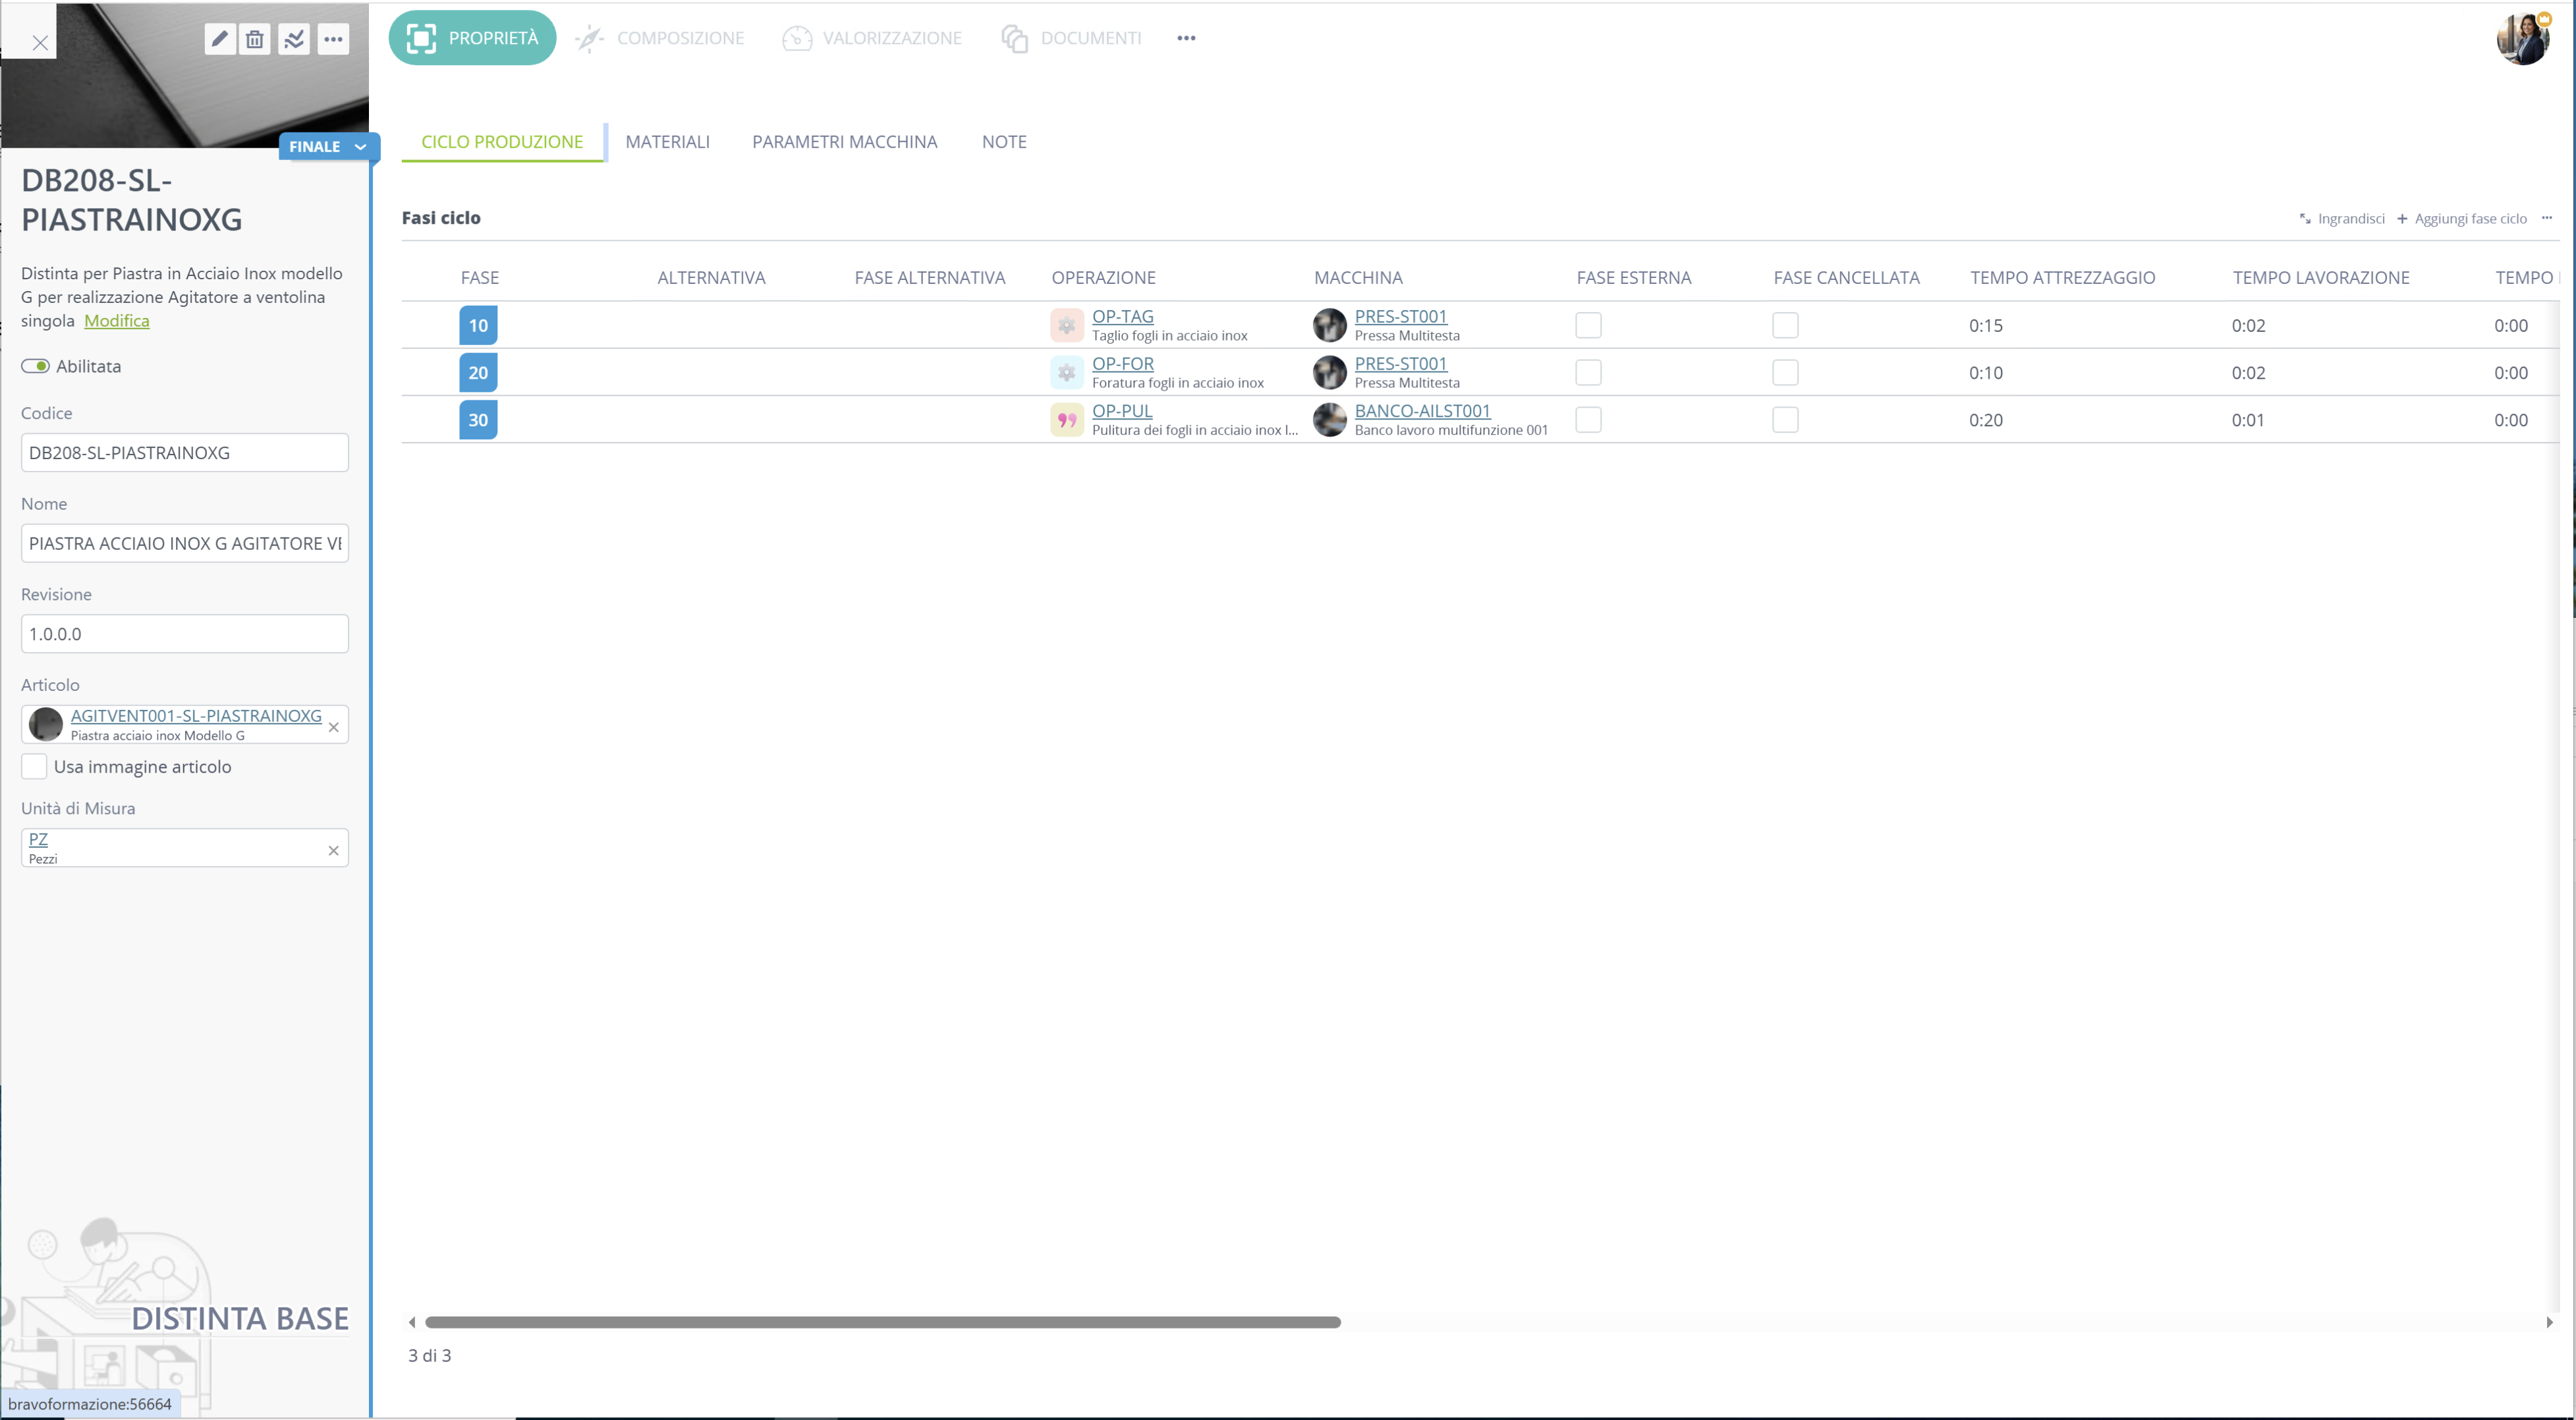Check Fase Esterna for phase 10

point(1588,325)
